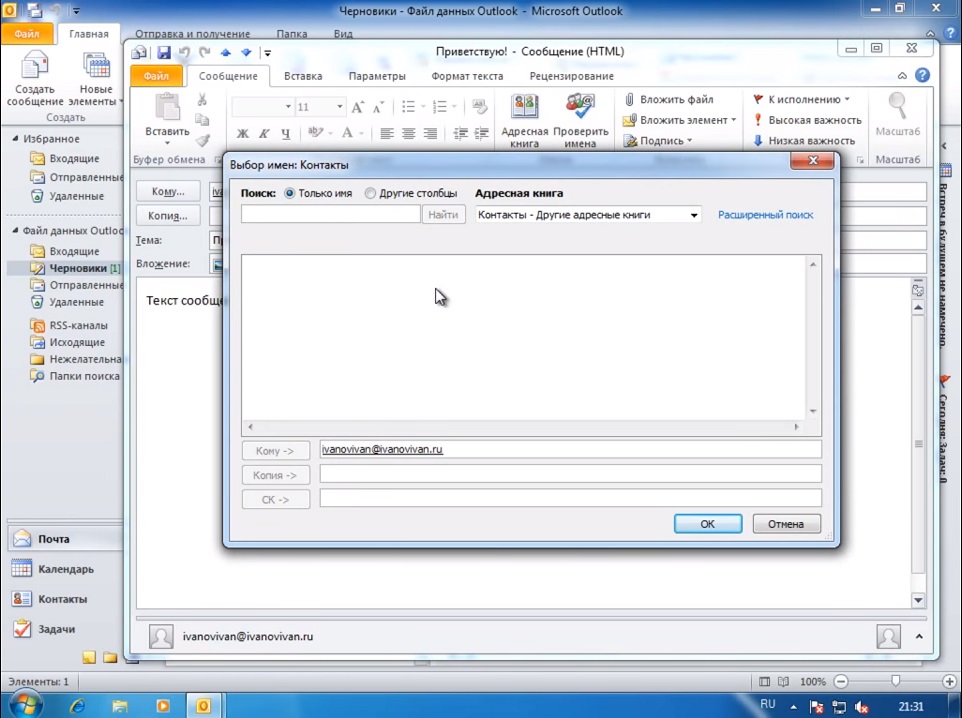Open the Формат текста tab

(467, 76)
